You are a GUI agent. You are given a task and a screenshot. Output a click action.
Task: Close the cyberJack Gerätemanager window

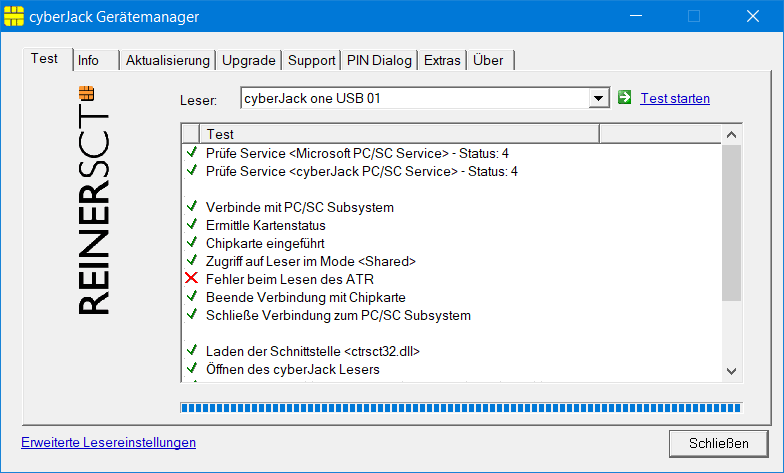(x=753, y=16)
